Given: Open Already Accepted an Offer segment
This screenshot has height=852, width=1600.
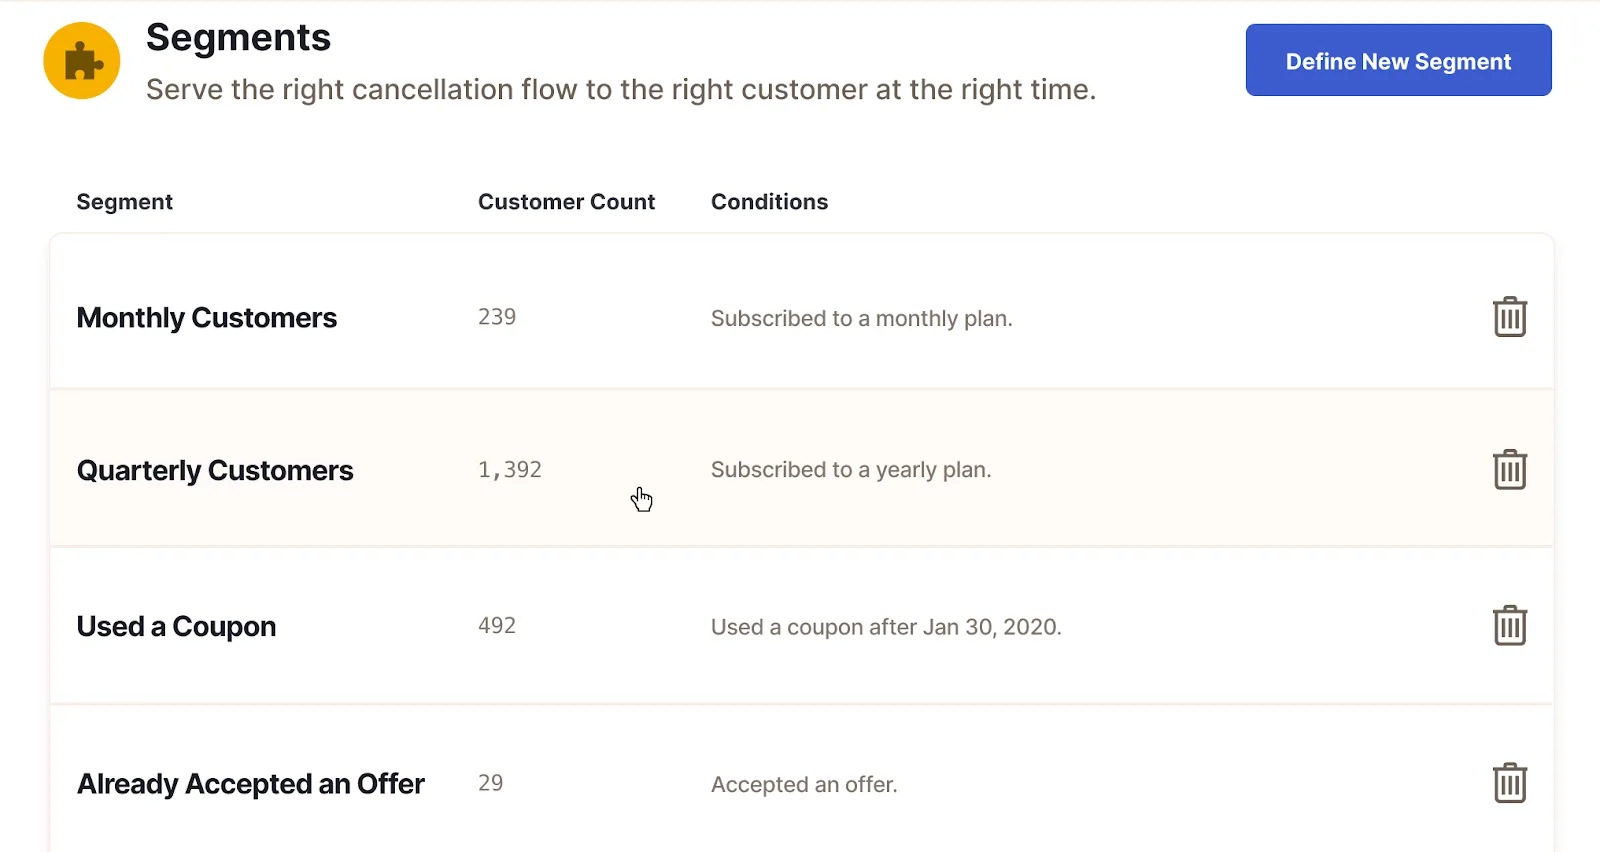Looking at the screenshot, I should 251,784.
